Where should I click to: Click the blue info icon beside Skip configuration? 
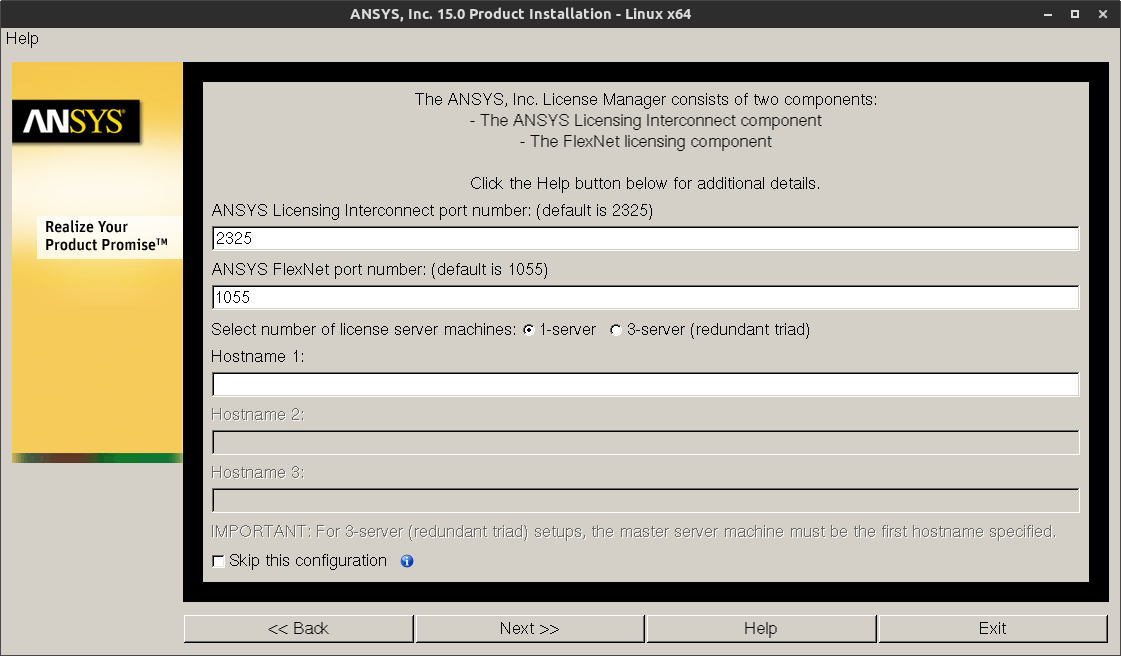407,562
